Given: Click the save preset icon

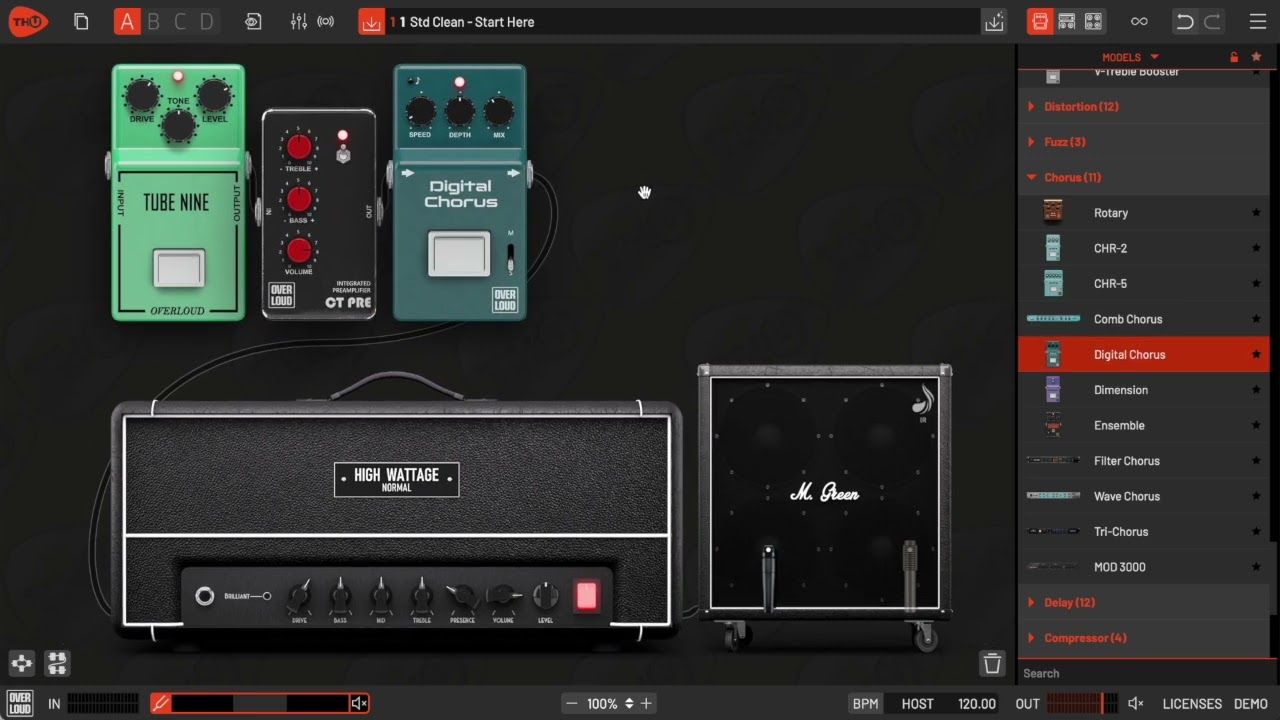Looking at the screenshot, I should pos(994,22).
